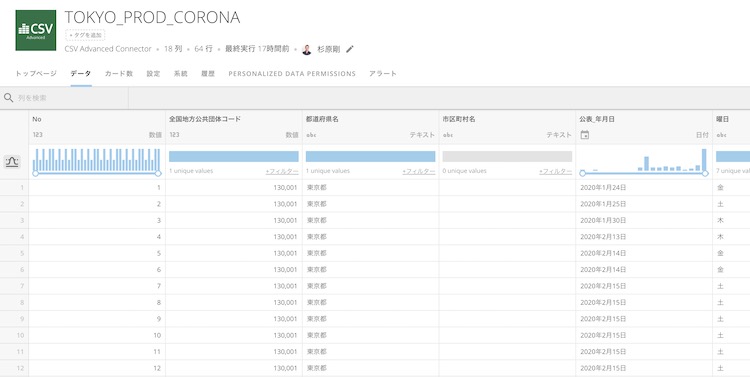The width and height of the screenshot is (750, 377).
Task: Click the abc type icon under 都道府県名
Action: click(x=311, y=135)
